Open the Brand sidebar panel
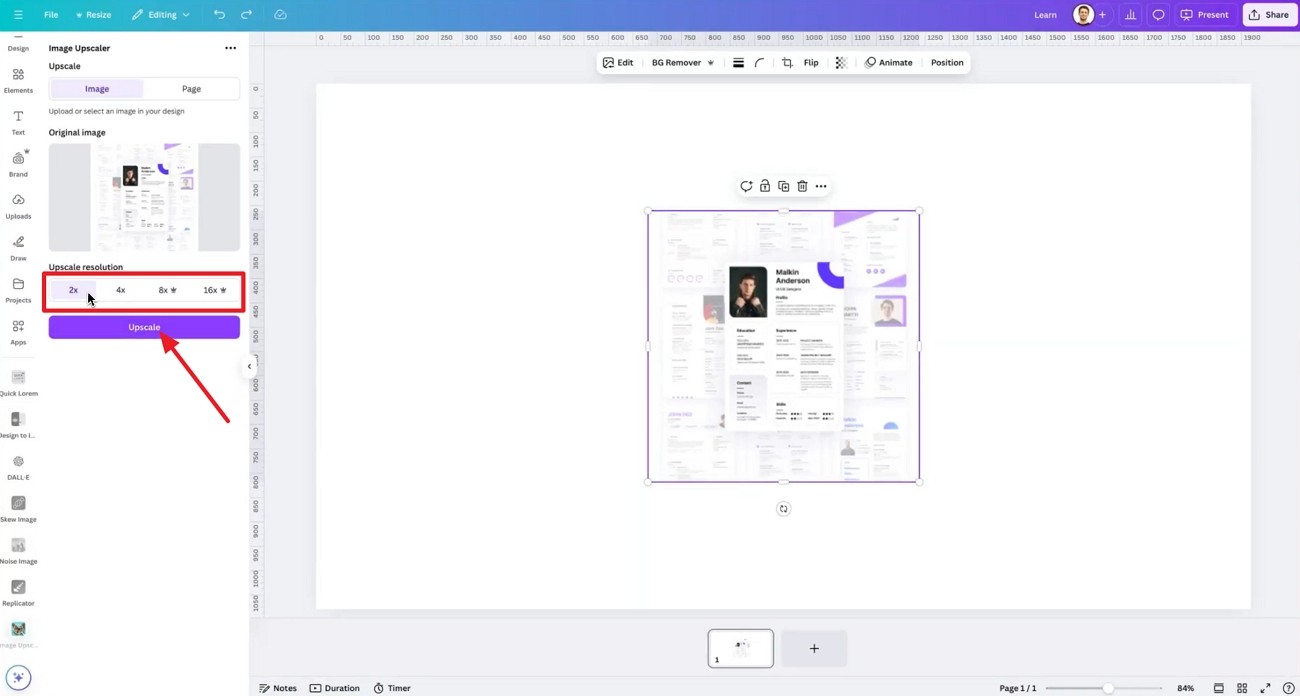 [x=18, y=164]
